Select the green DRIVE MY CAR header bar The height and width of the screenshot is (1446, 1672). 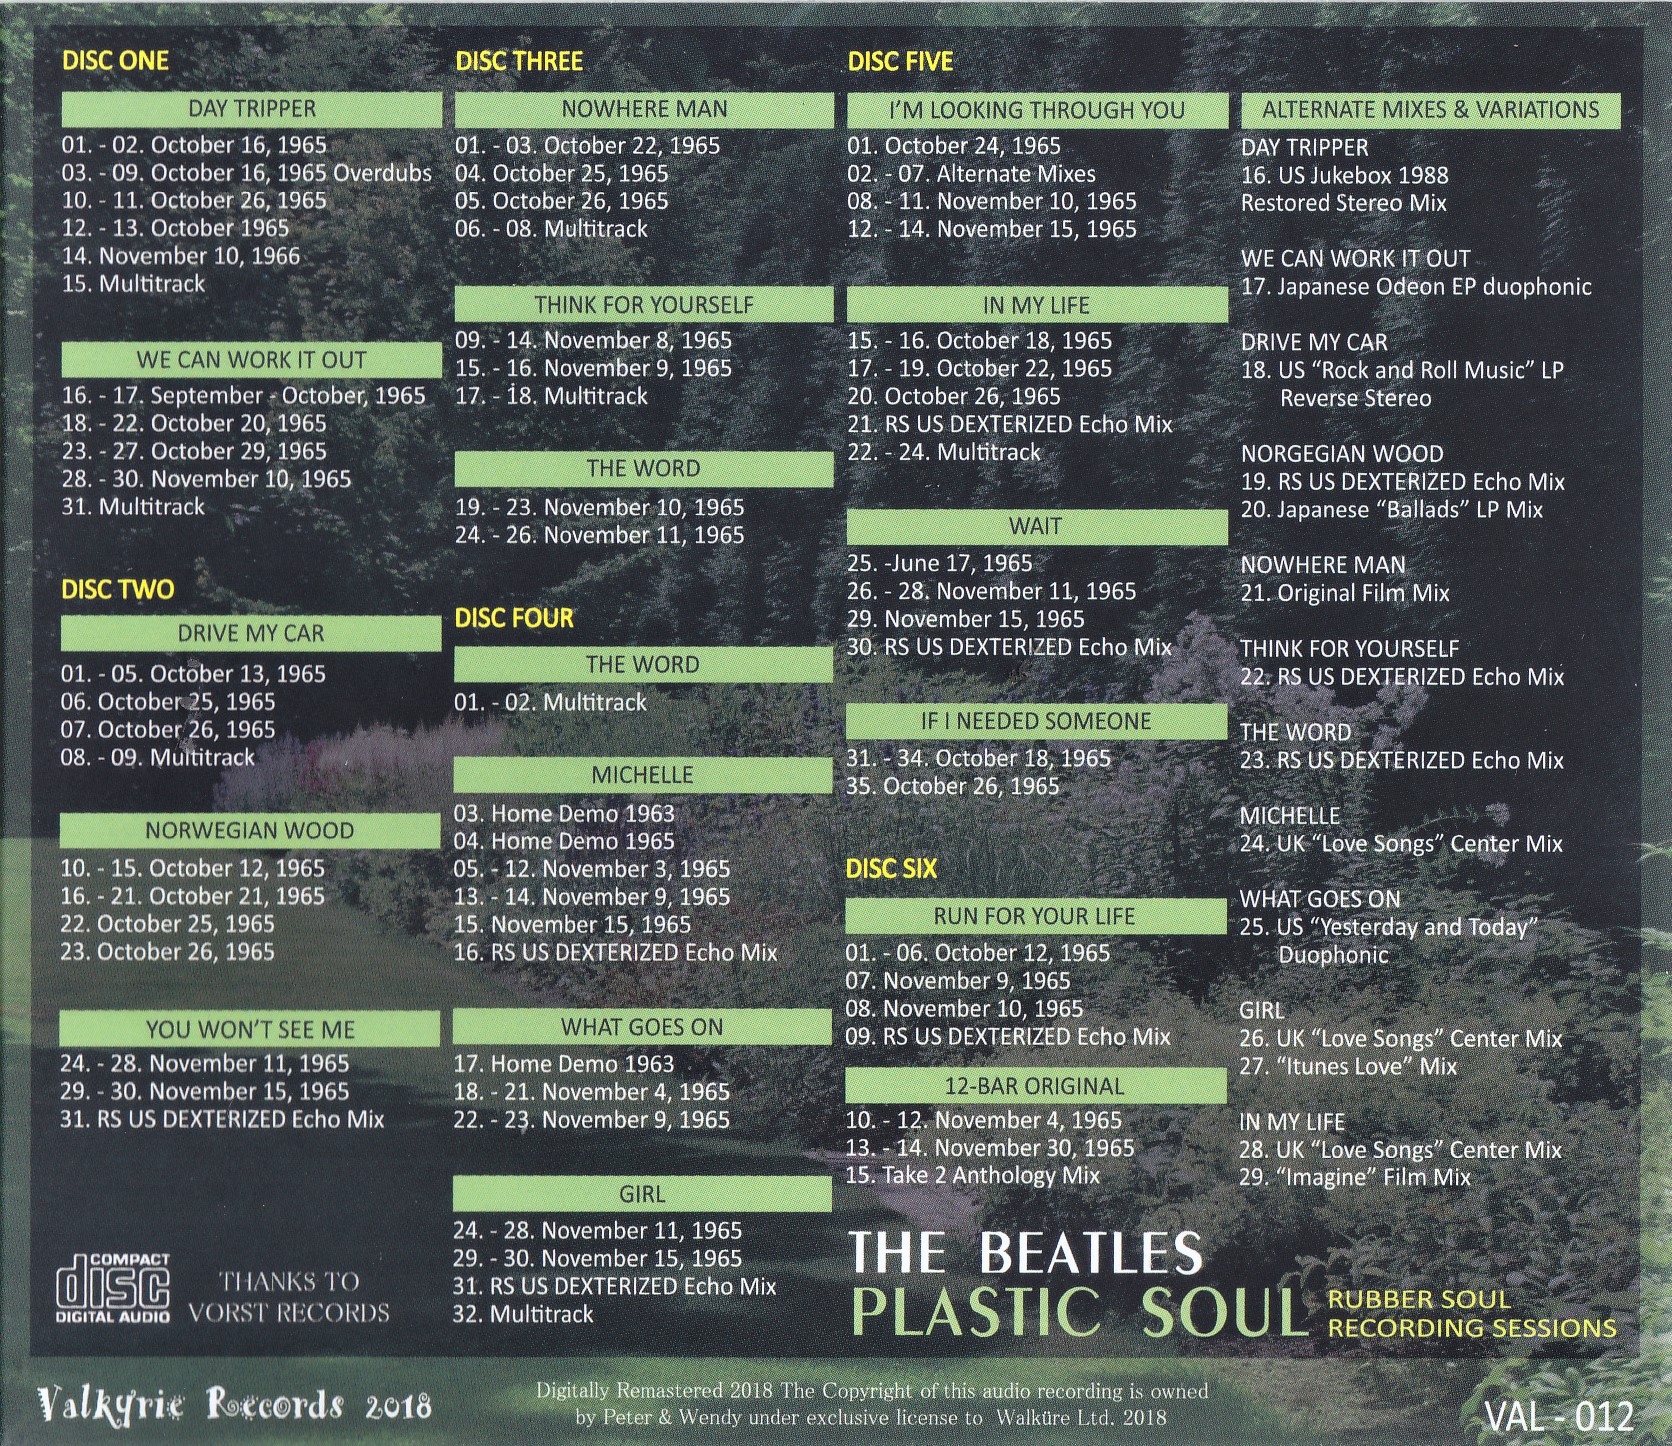pos(250,634)
